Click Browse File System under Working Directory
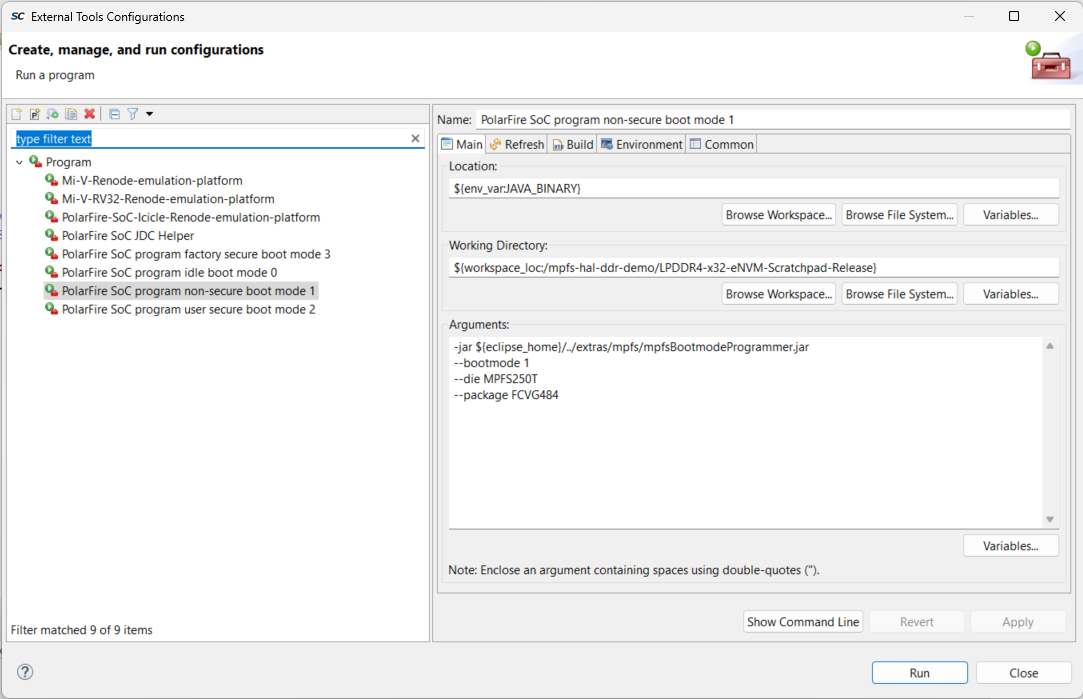This screenshot has width=1083, height=699. pyautogui.click(x=899, y=294)
